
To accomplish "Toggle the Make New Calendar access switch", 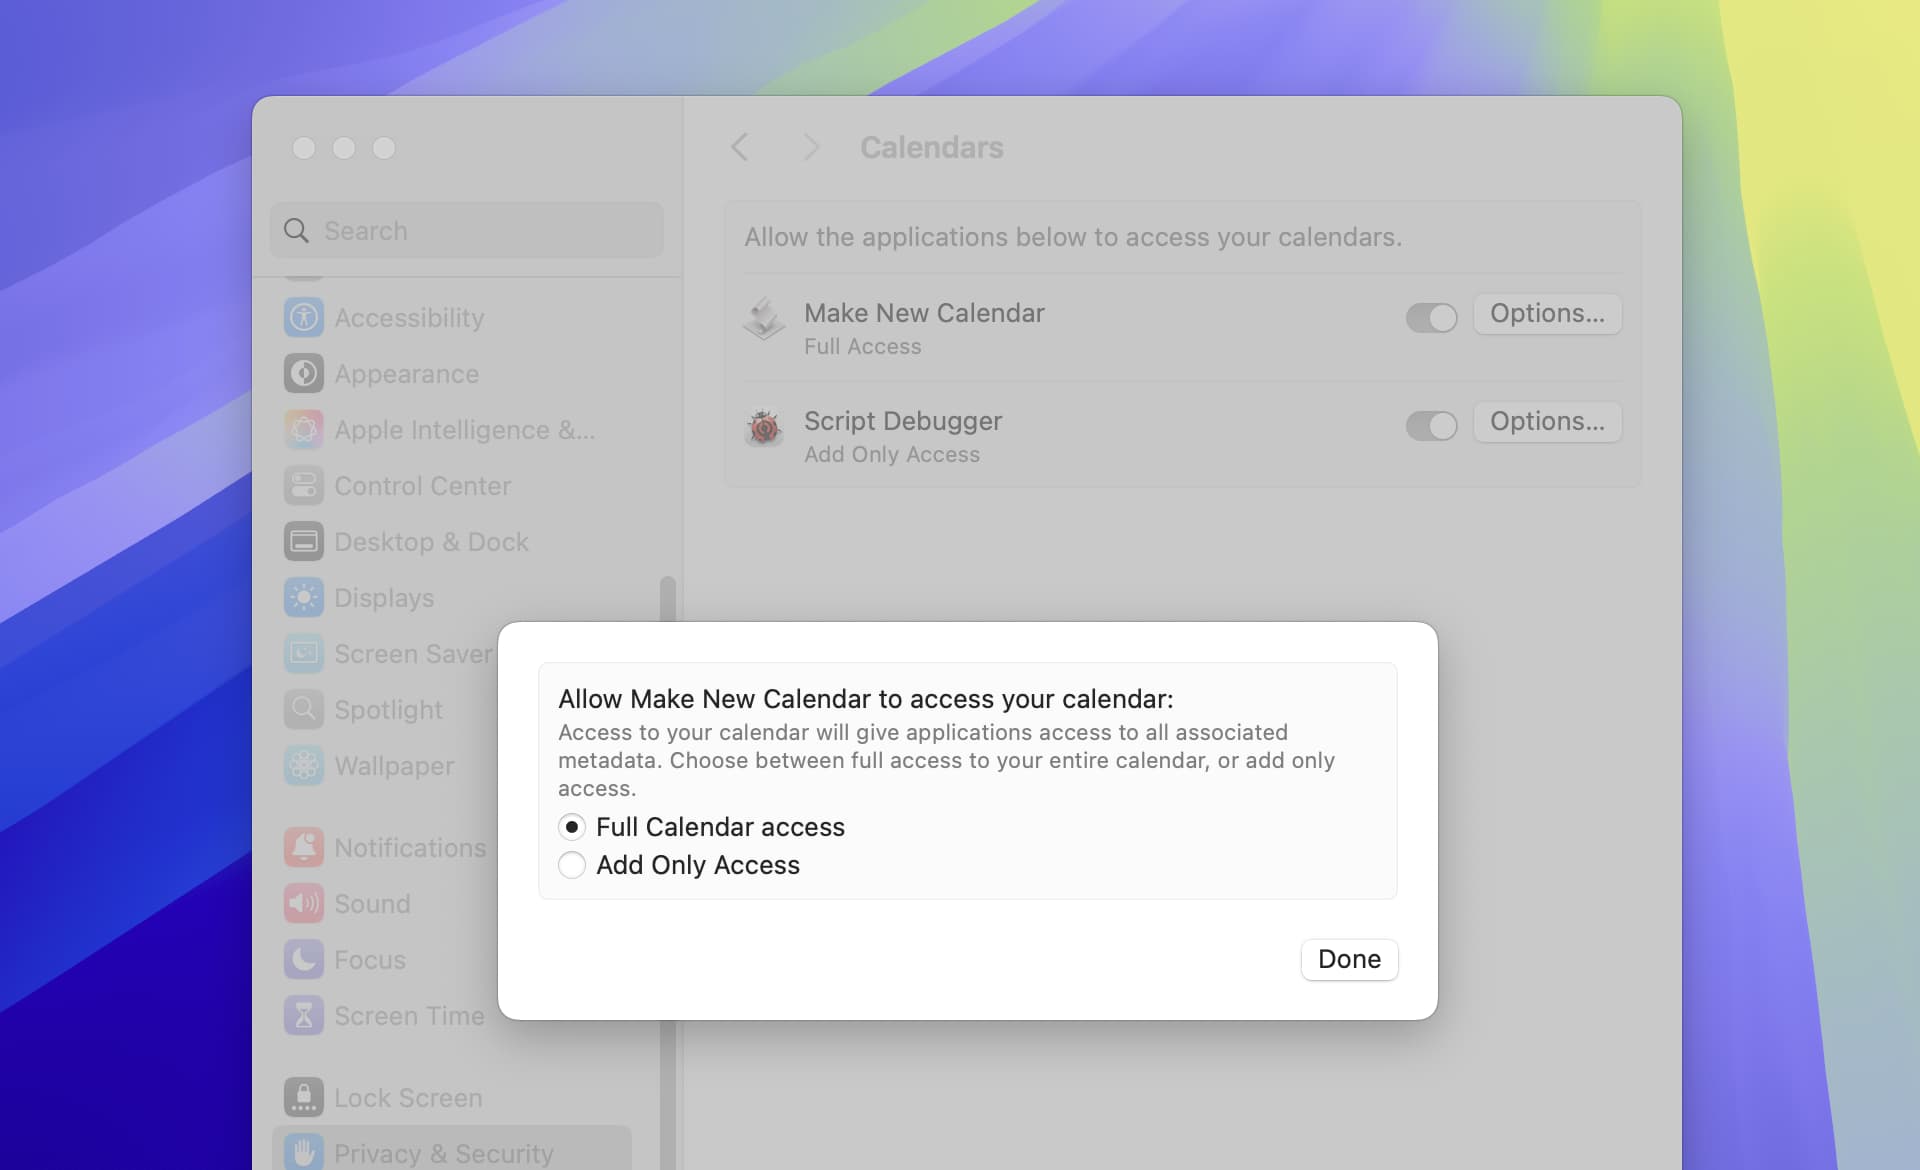I will coord(1431,318).
